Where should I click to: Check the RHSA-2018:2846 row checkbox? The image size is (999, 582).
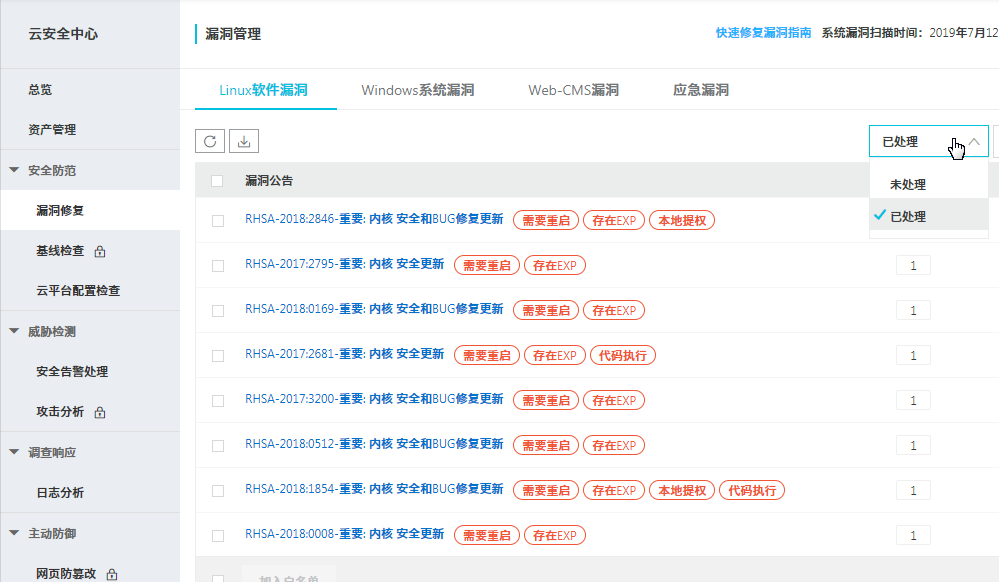point(218,221)
